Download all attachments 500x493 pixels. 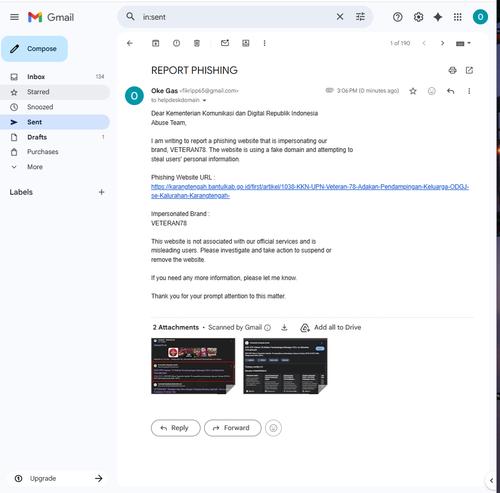284,328
